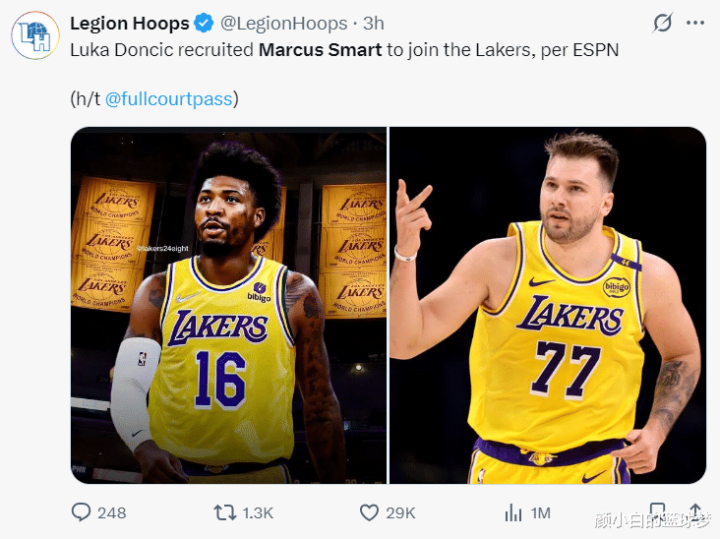720x539 pixels.
Task: Open the @LegionHoops handle
Action: (x=283, y=23)
